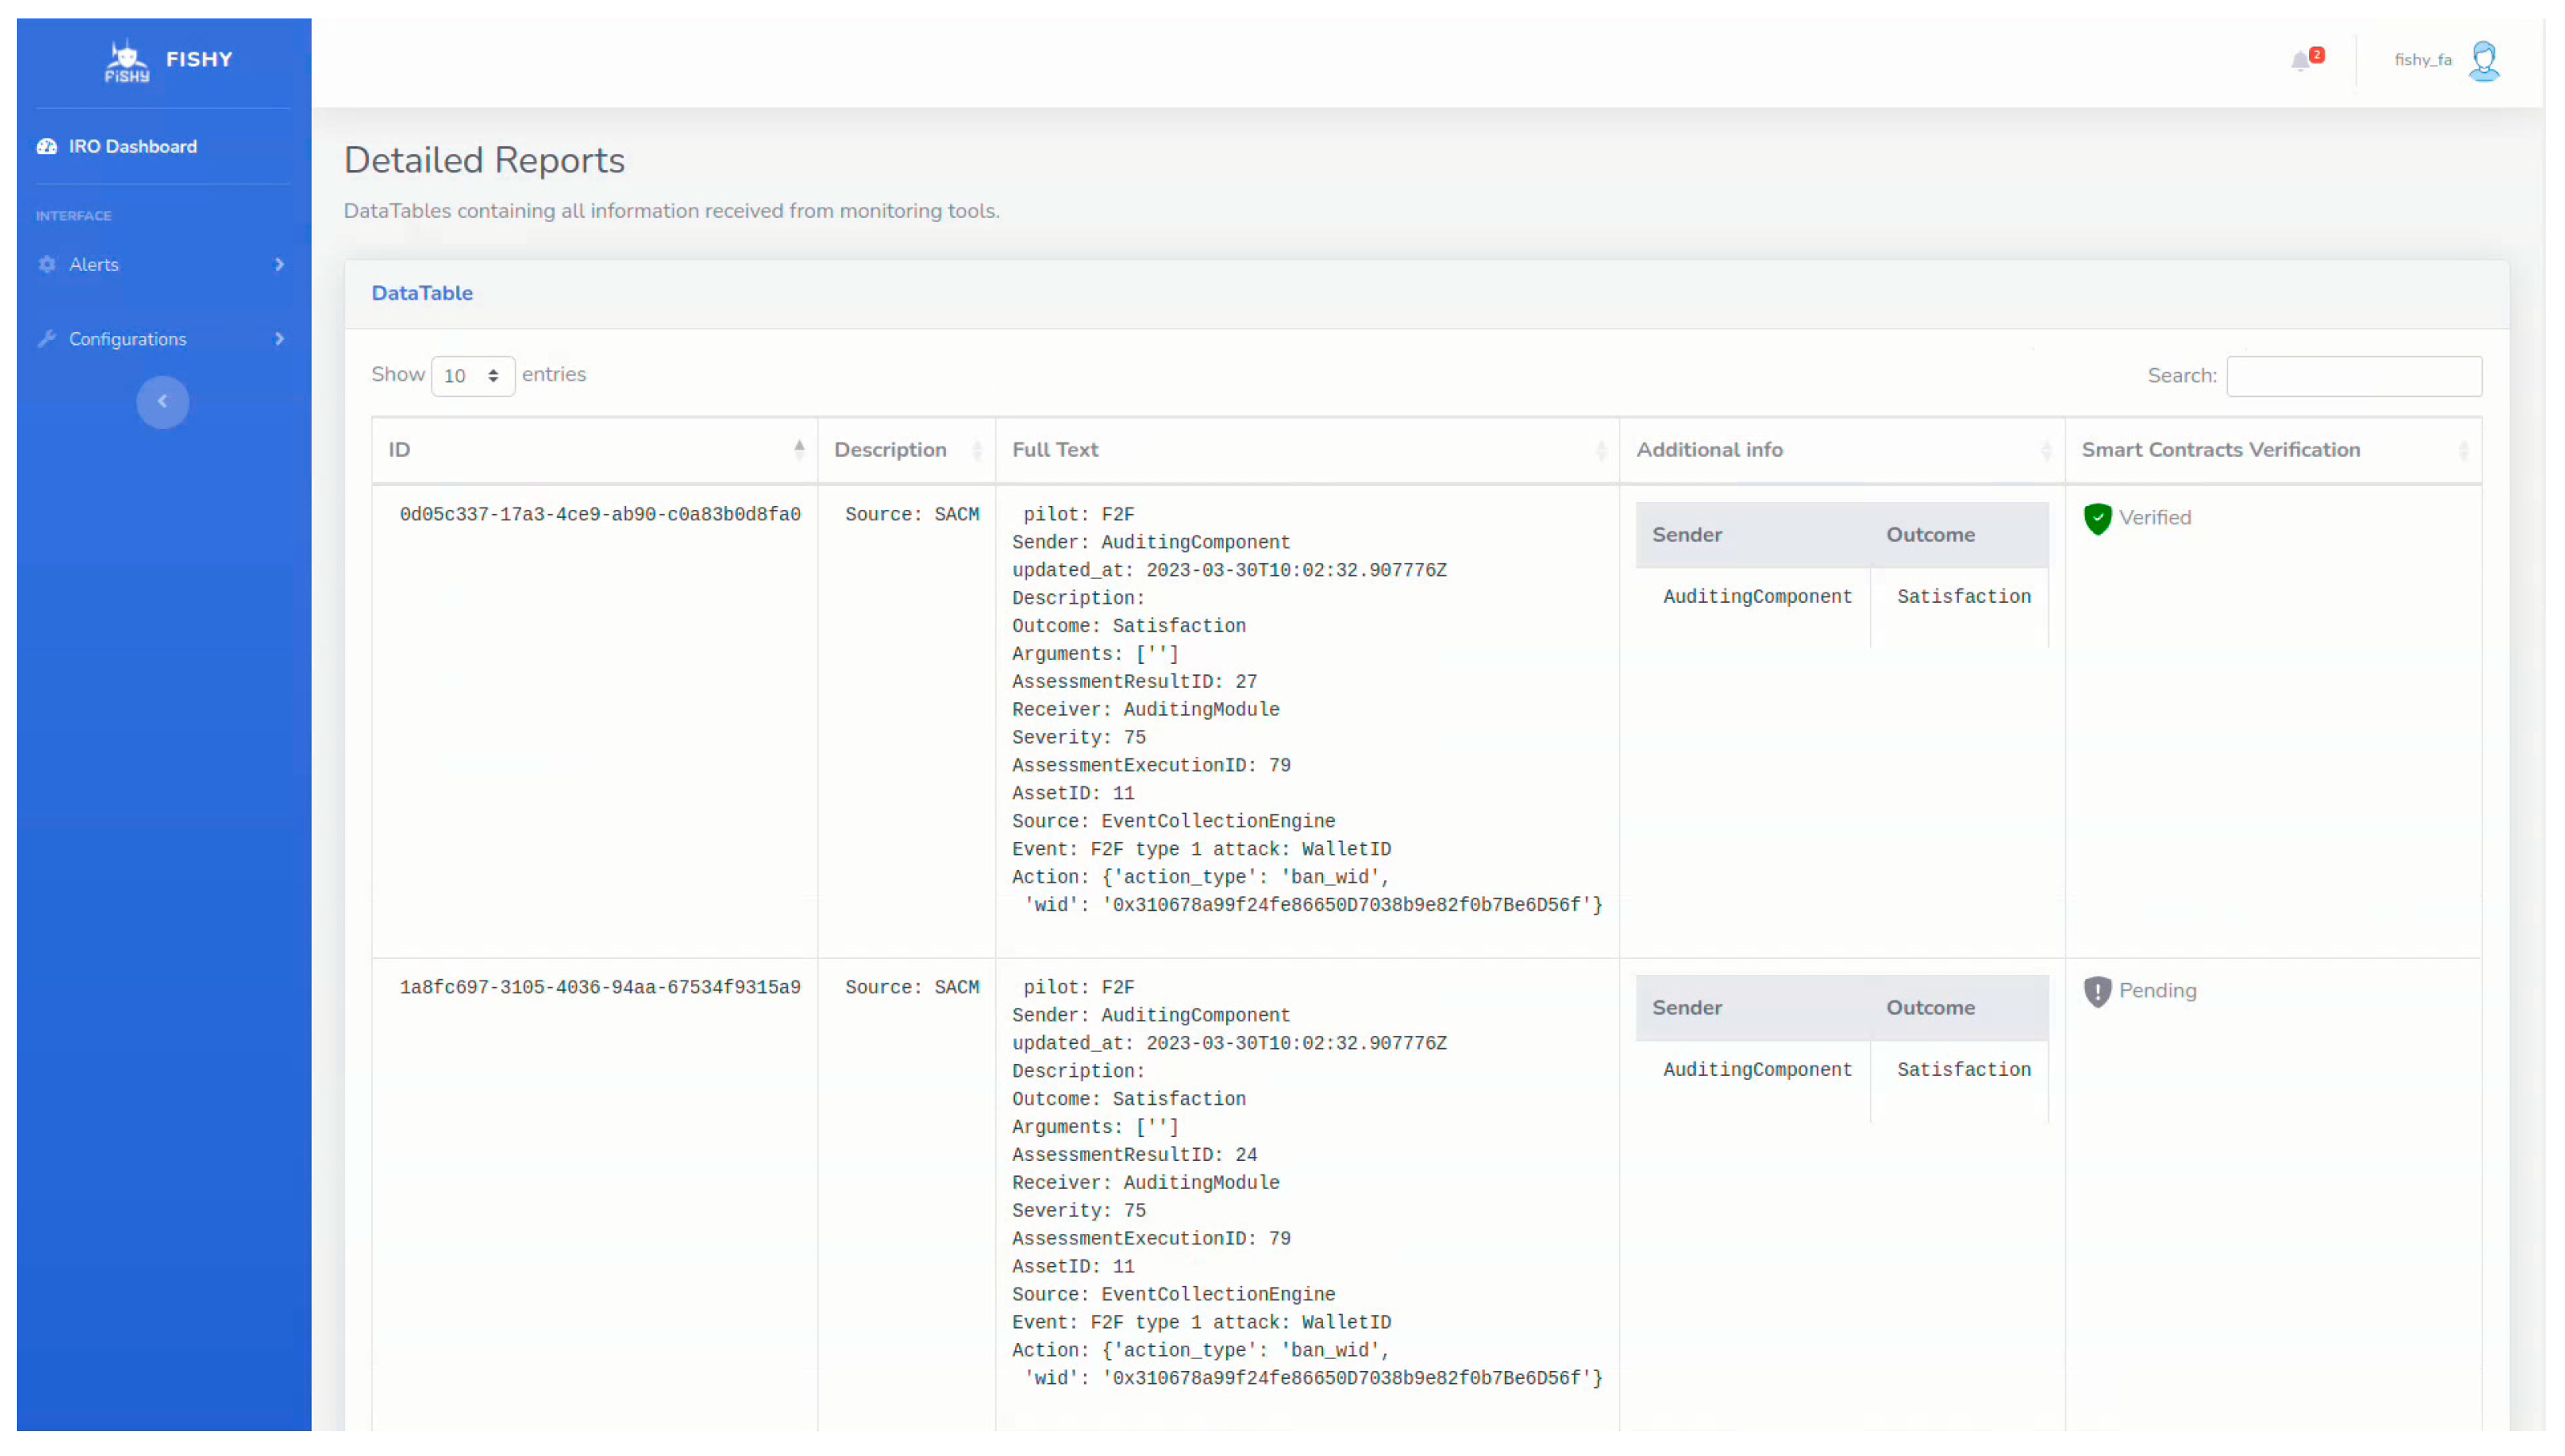The image size is (2565, 1456).
Task: Collapse the sidebar with round toggle
Action: coord(163,402)
